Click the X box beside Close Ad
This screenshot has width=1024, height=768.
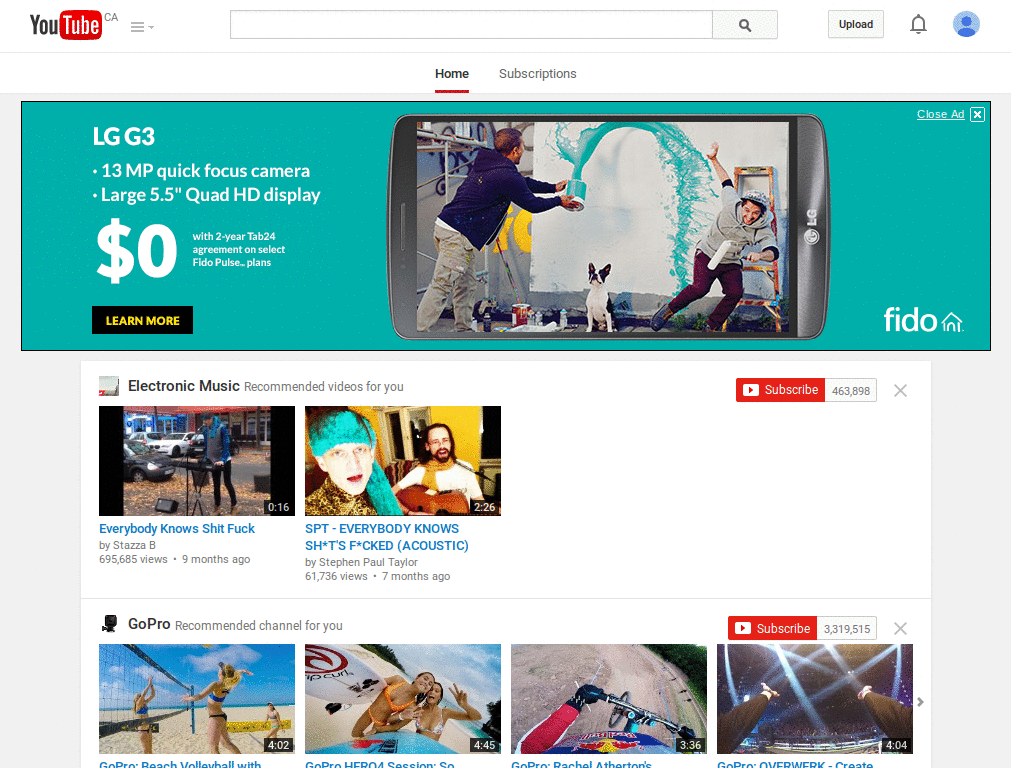point(977,114)
